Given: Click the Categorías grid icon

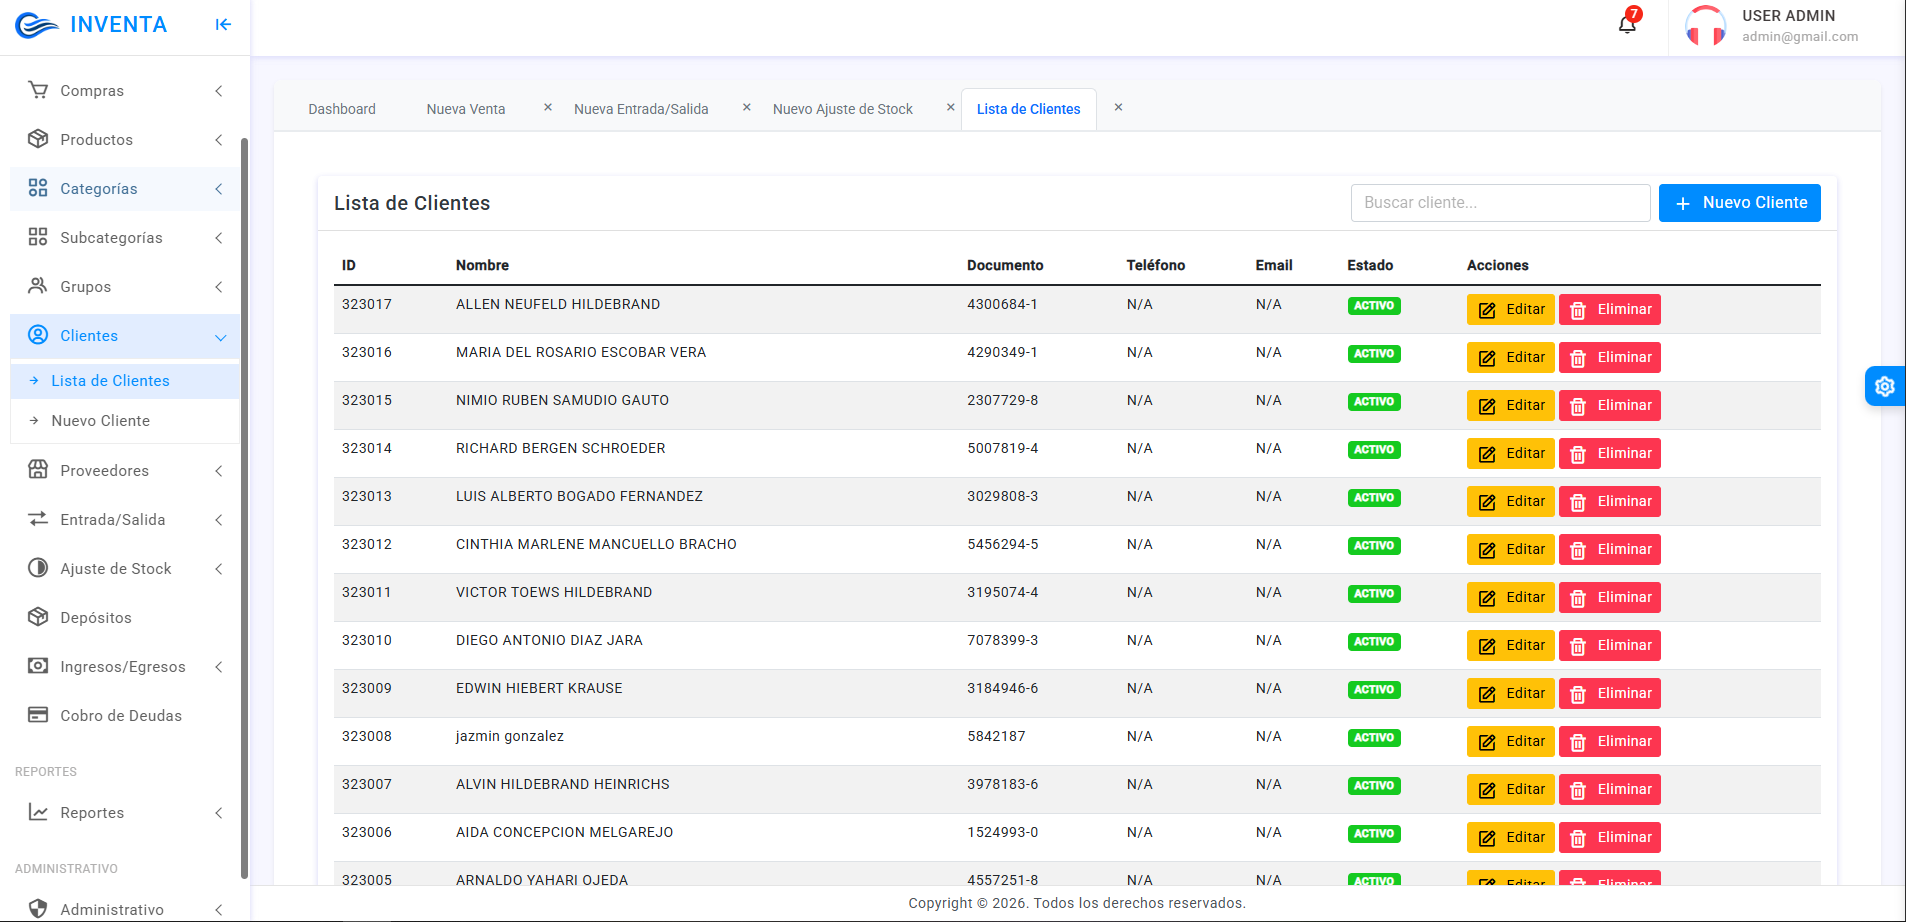Looking at the screenshot, I should click(x=38, y=188).
